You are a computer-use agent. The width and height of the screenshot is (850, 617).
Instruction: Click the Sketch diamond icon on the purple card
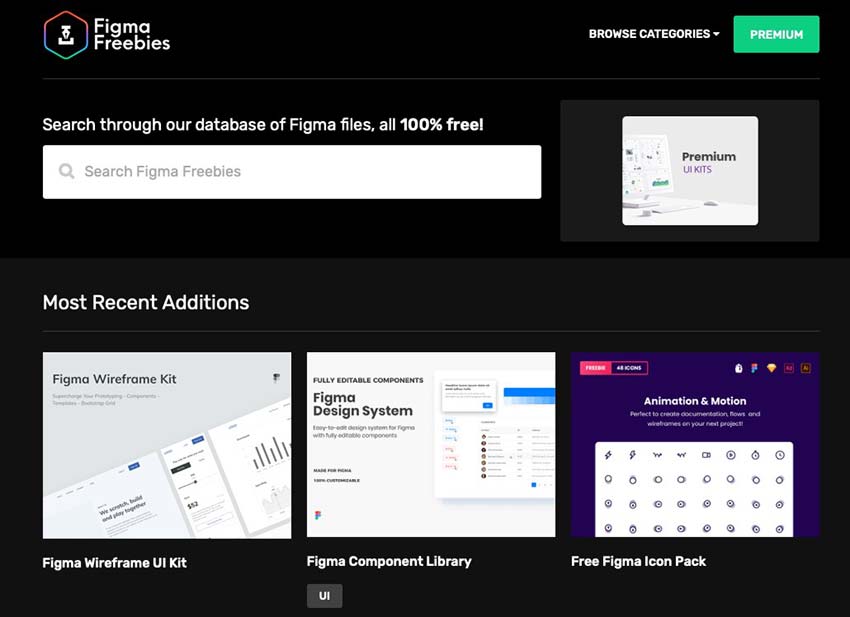coord(771,368)
